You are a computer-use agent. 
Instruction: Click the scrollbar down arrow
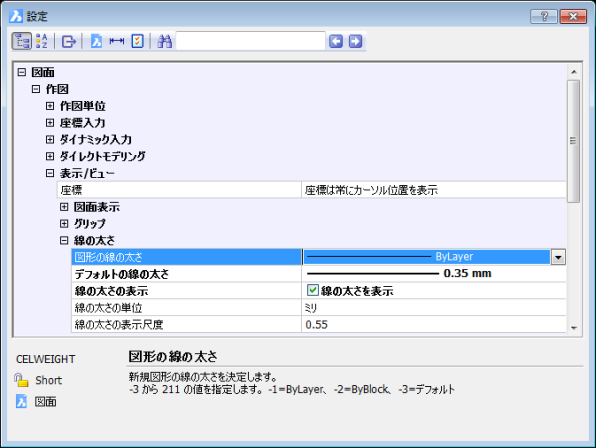(574, 328)
